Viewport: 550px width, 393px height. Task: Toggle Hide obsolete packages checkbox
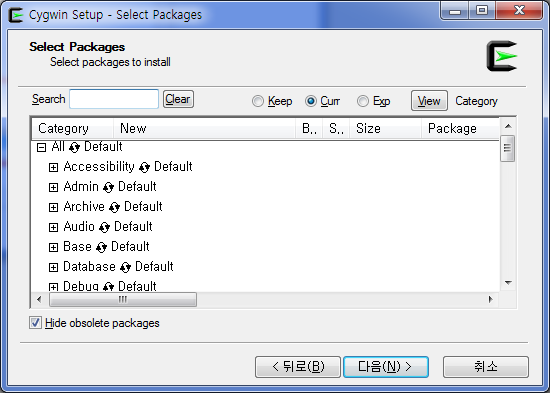pyautogui.click(x=35, y=323)
